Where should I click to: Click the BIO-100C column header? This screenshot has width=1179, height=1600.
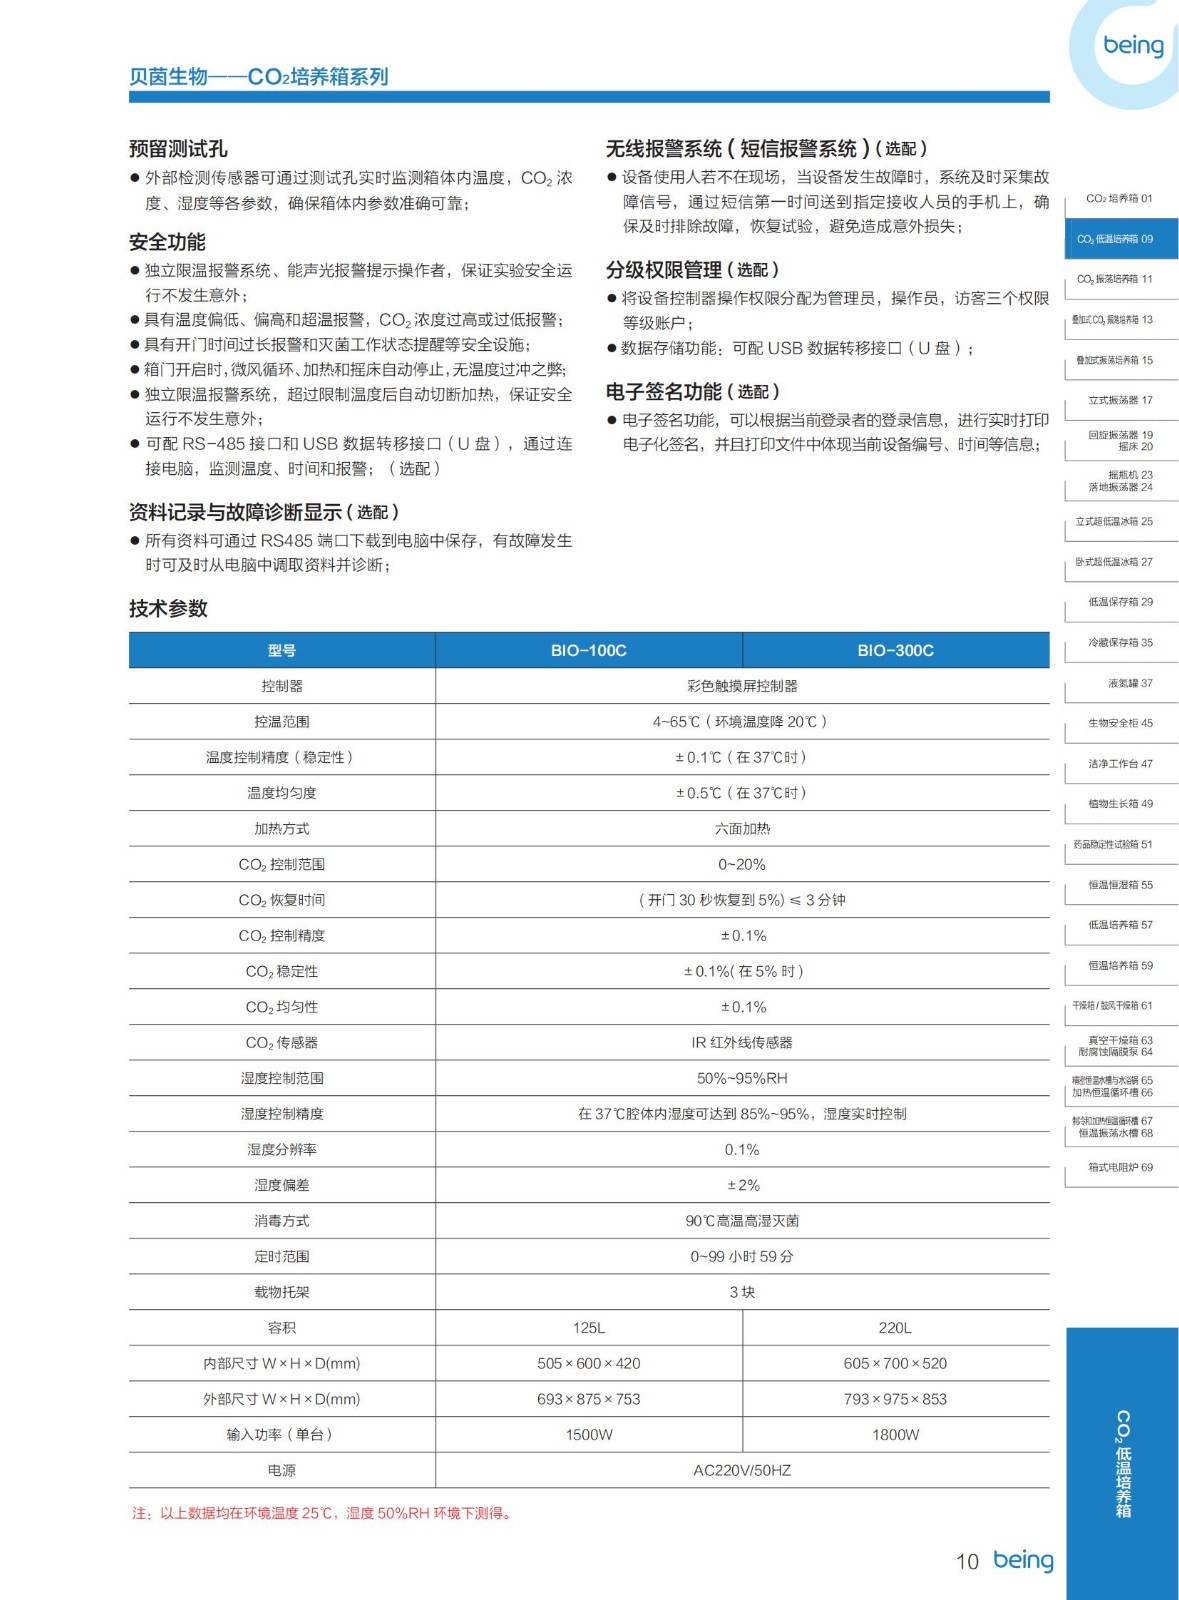pyautogui.click(x=588, y=650)
